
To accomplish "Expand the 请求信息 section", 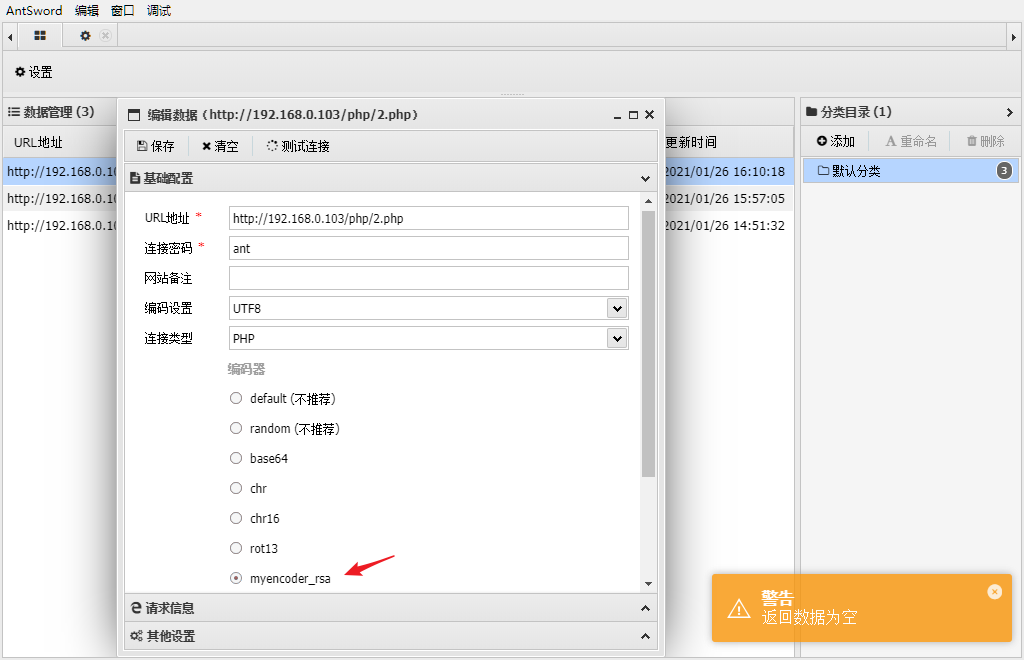I will tap(391, 608).
